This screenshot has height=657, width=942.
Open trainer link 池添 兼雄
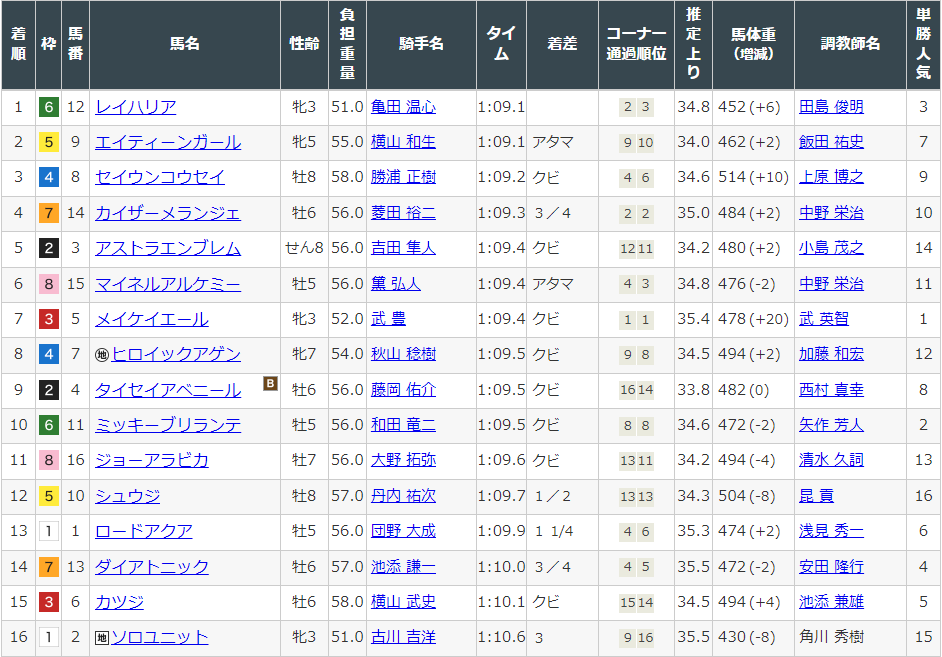(x=831, y=602)
